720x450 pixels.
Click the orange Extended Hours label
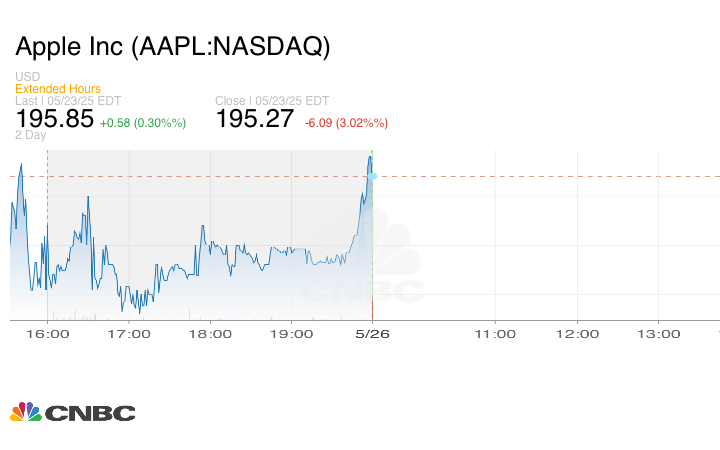pos(58,89)
